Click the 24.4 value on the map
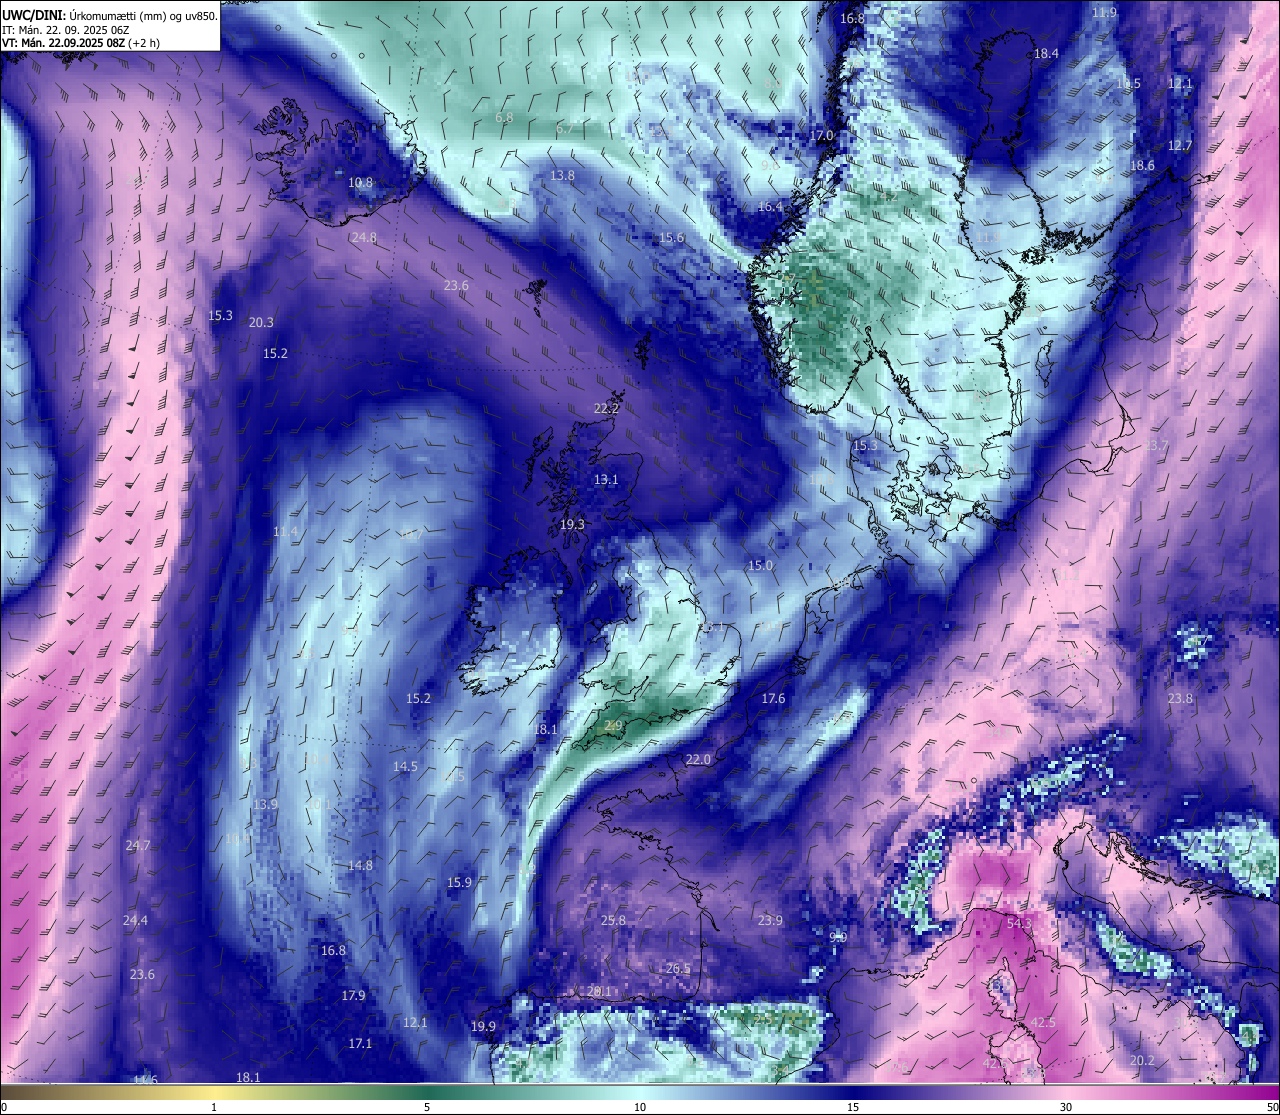 135,921
